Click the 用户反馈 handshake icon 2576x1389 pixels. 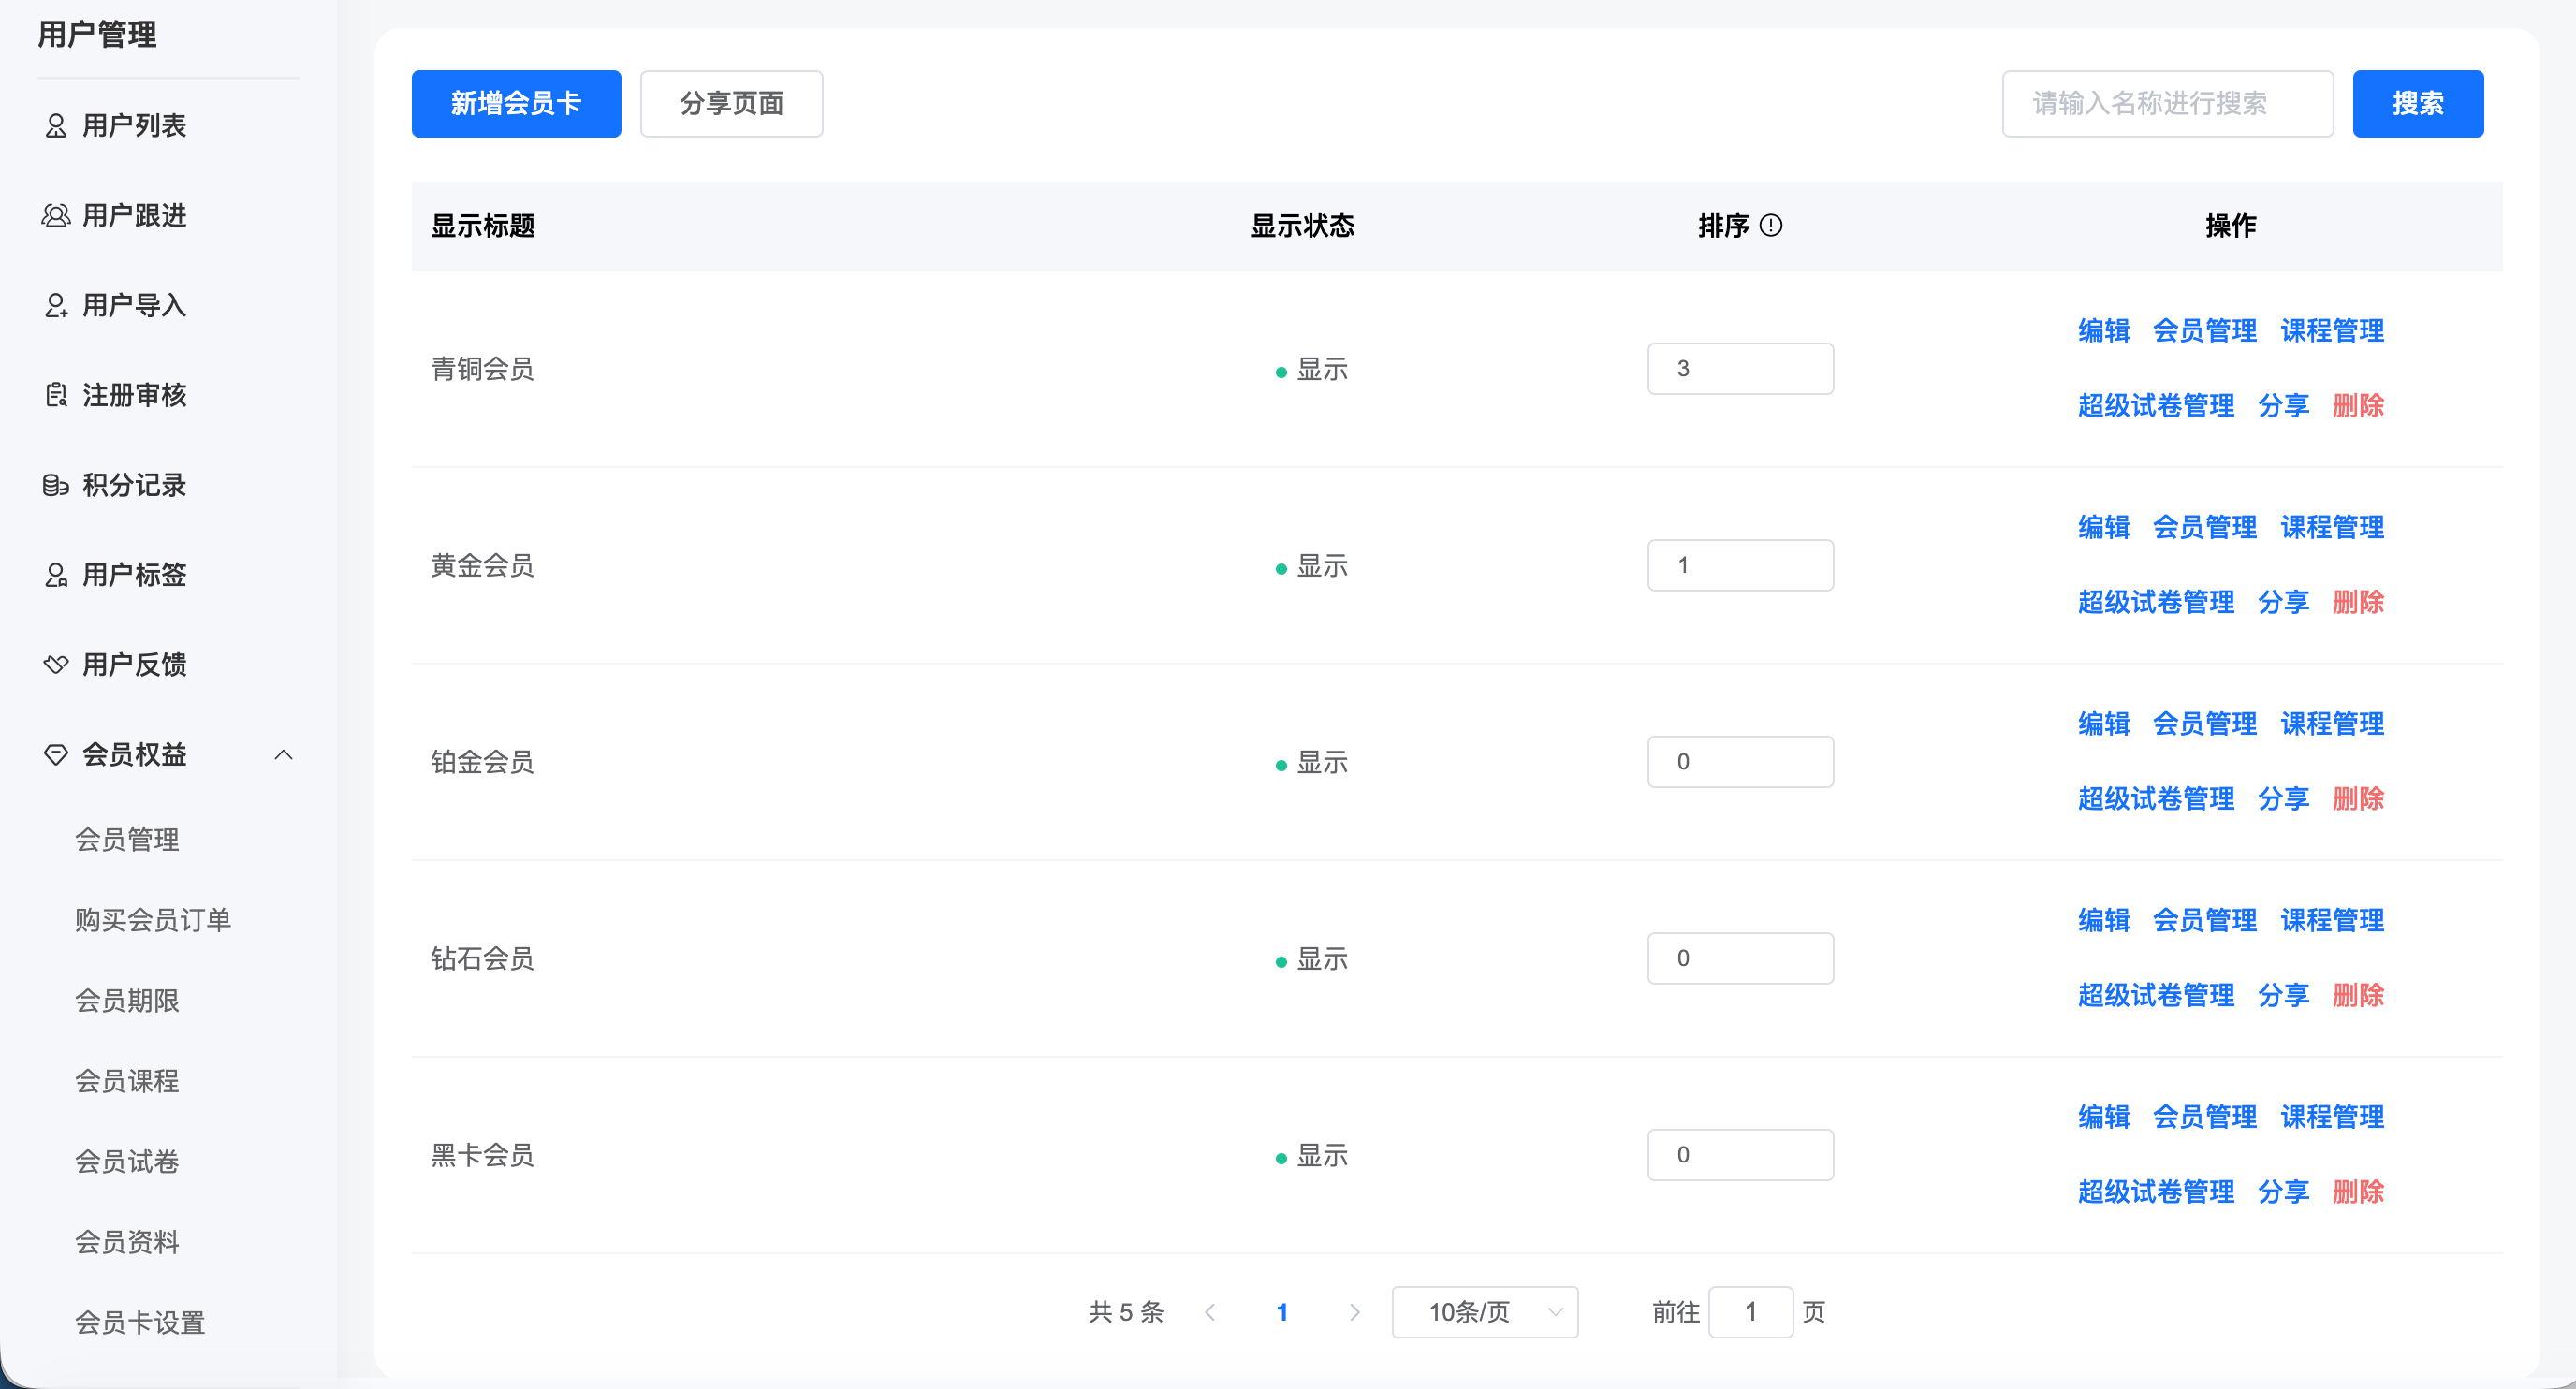pos(56,665)
